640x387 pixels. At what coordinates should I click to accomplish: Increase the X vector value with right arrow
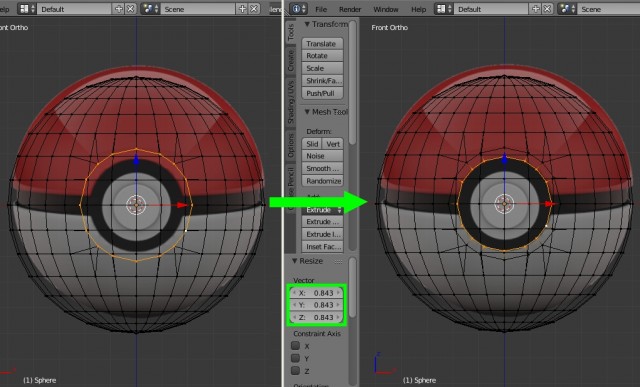(x=338, y=293)
